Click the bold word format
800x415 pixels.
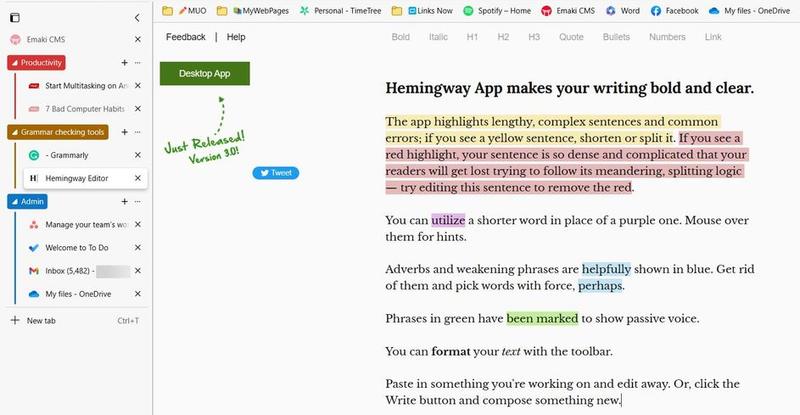(x=451, y=351)
